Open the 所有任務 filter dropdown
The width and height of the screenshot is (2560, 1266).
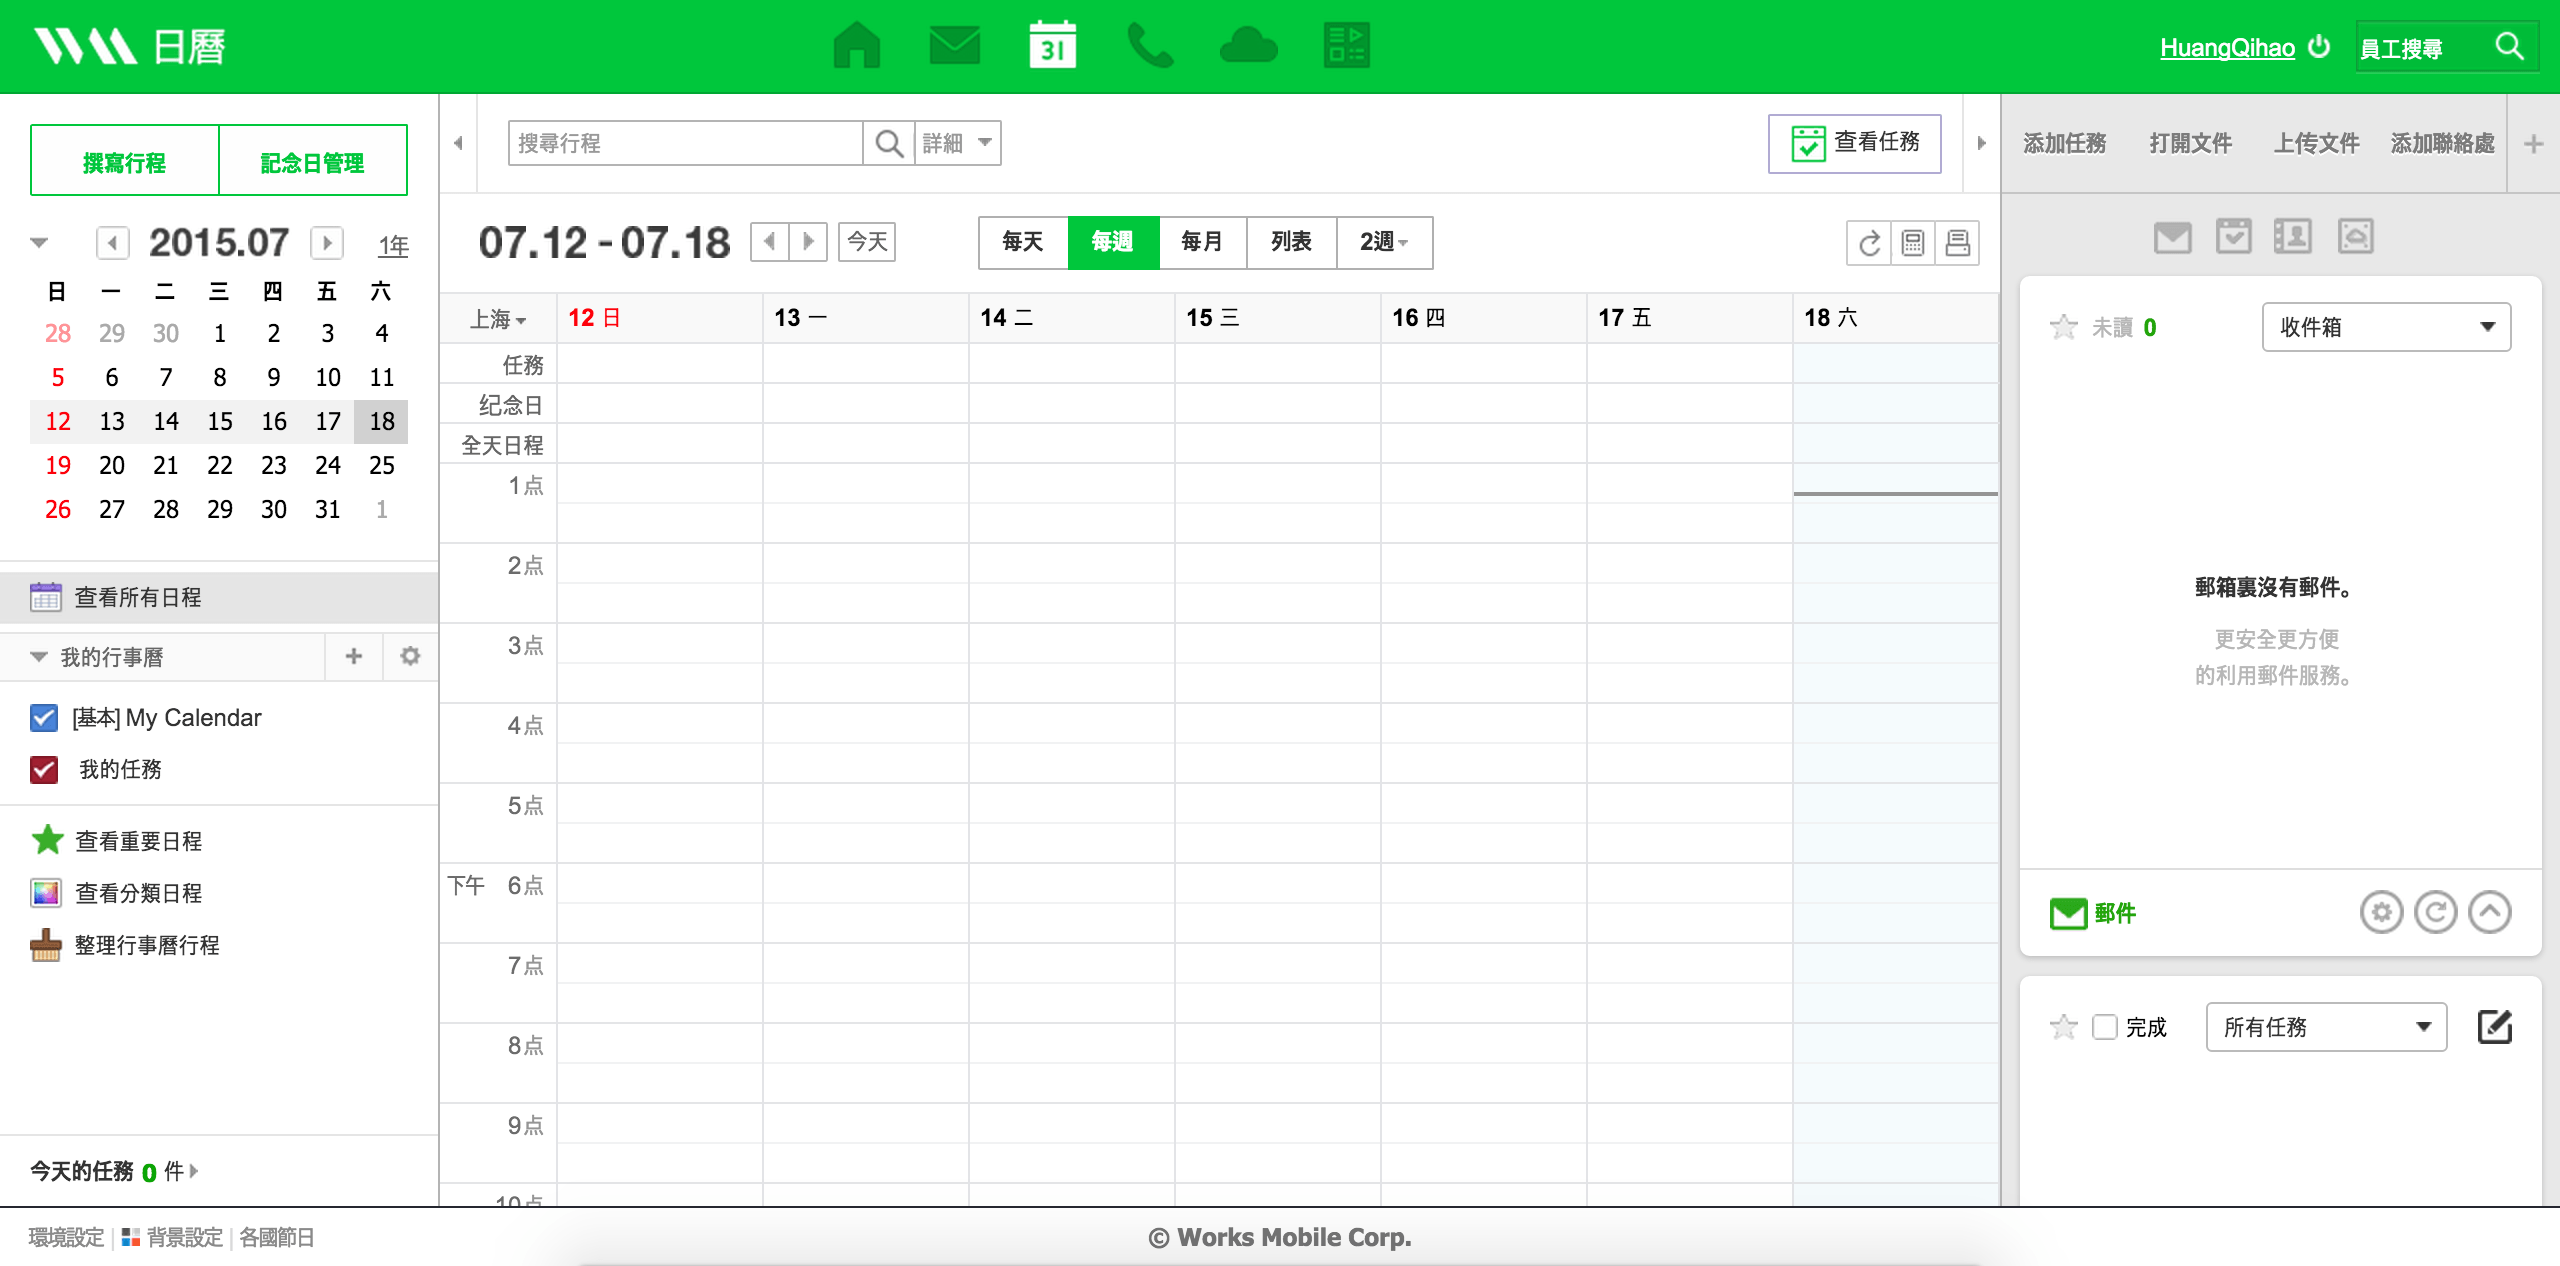coord(2326,1027)
